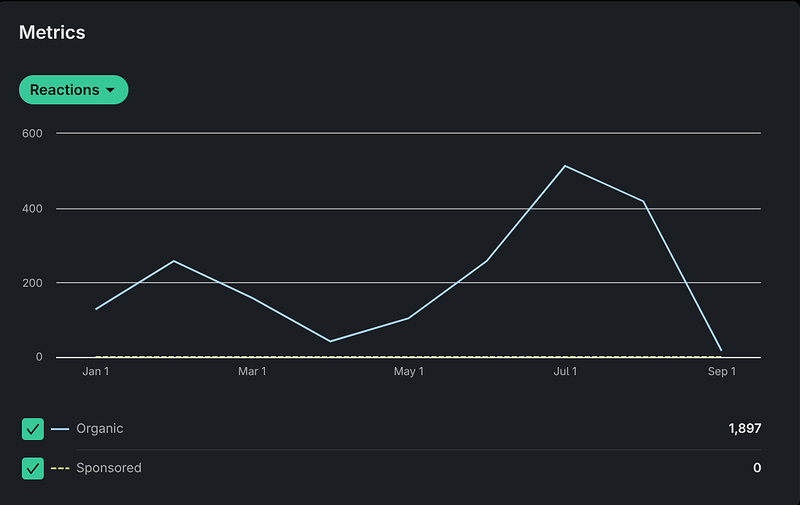Screen dimensions: 800x505
Task: Click the Organic data point at Sep 1
Action: coord(721,351)
